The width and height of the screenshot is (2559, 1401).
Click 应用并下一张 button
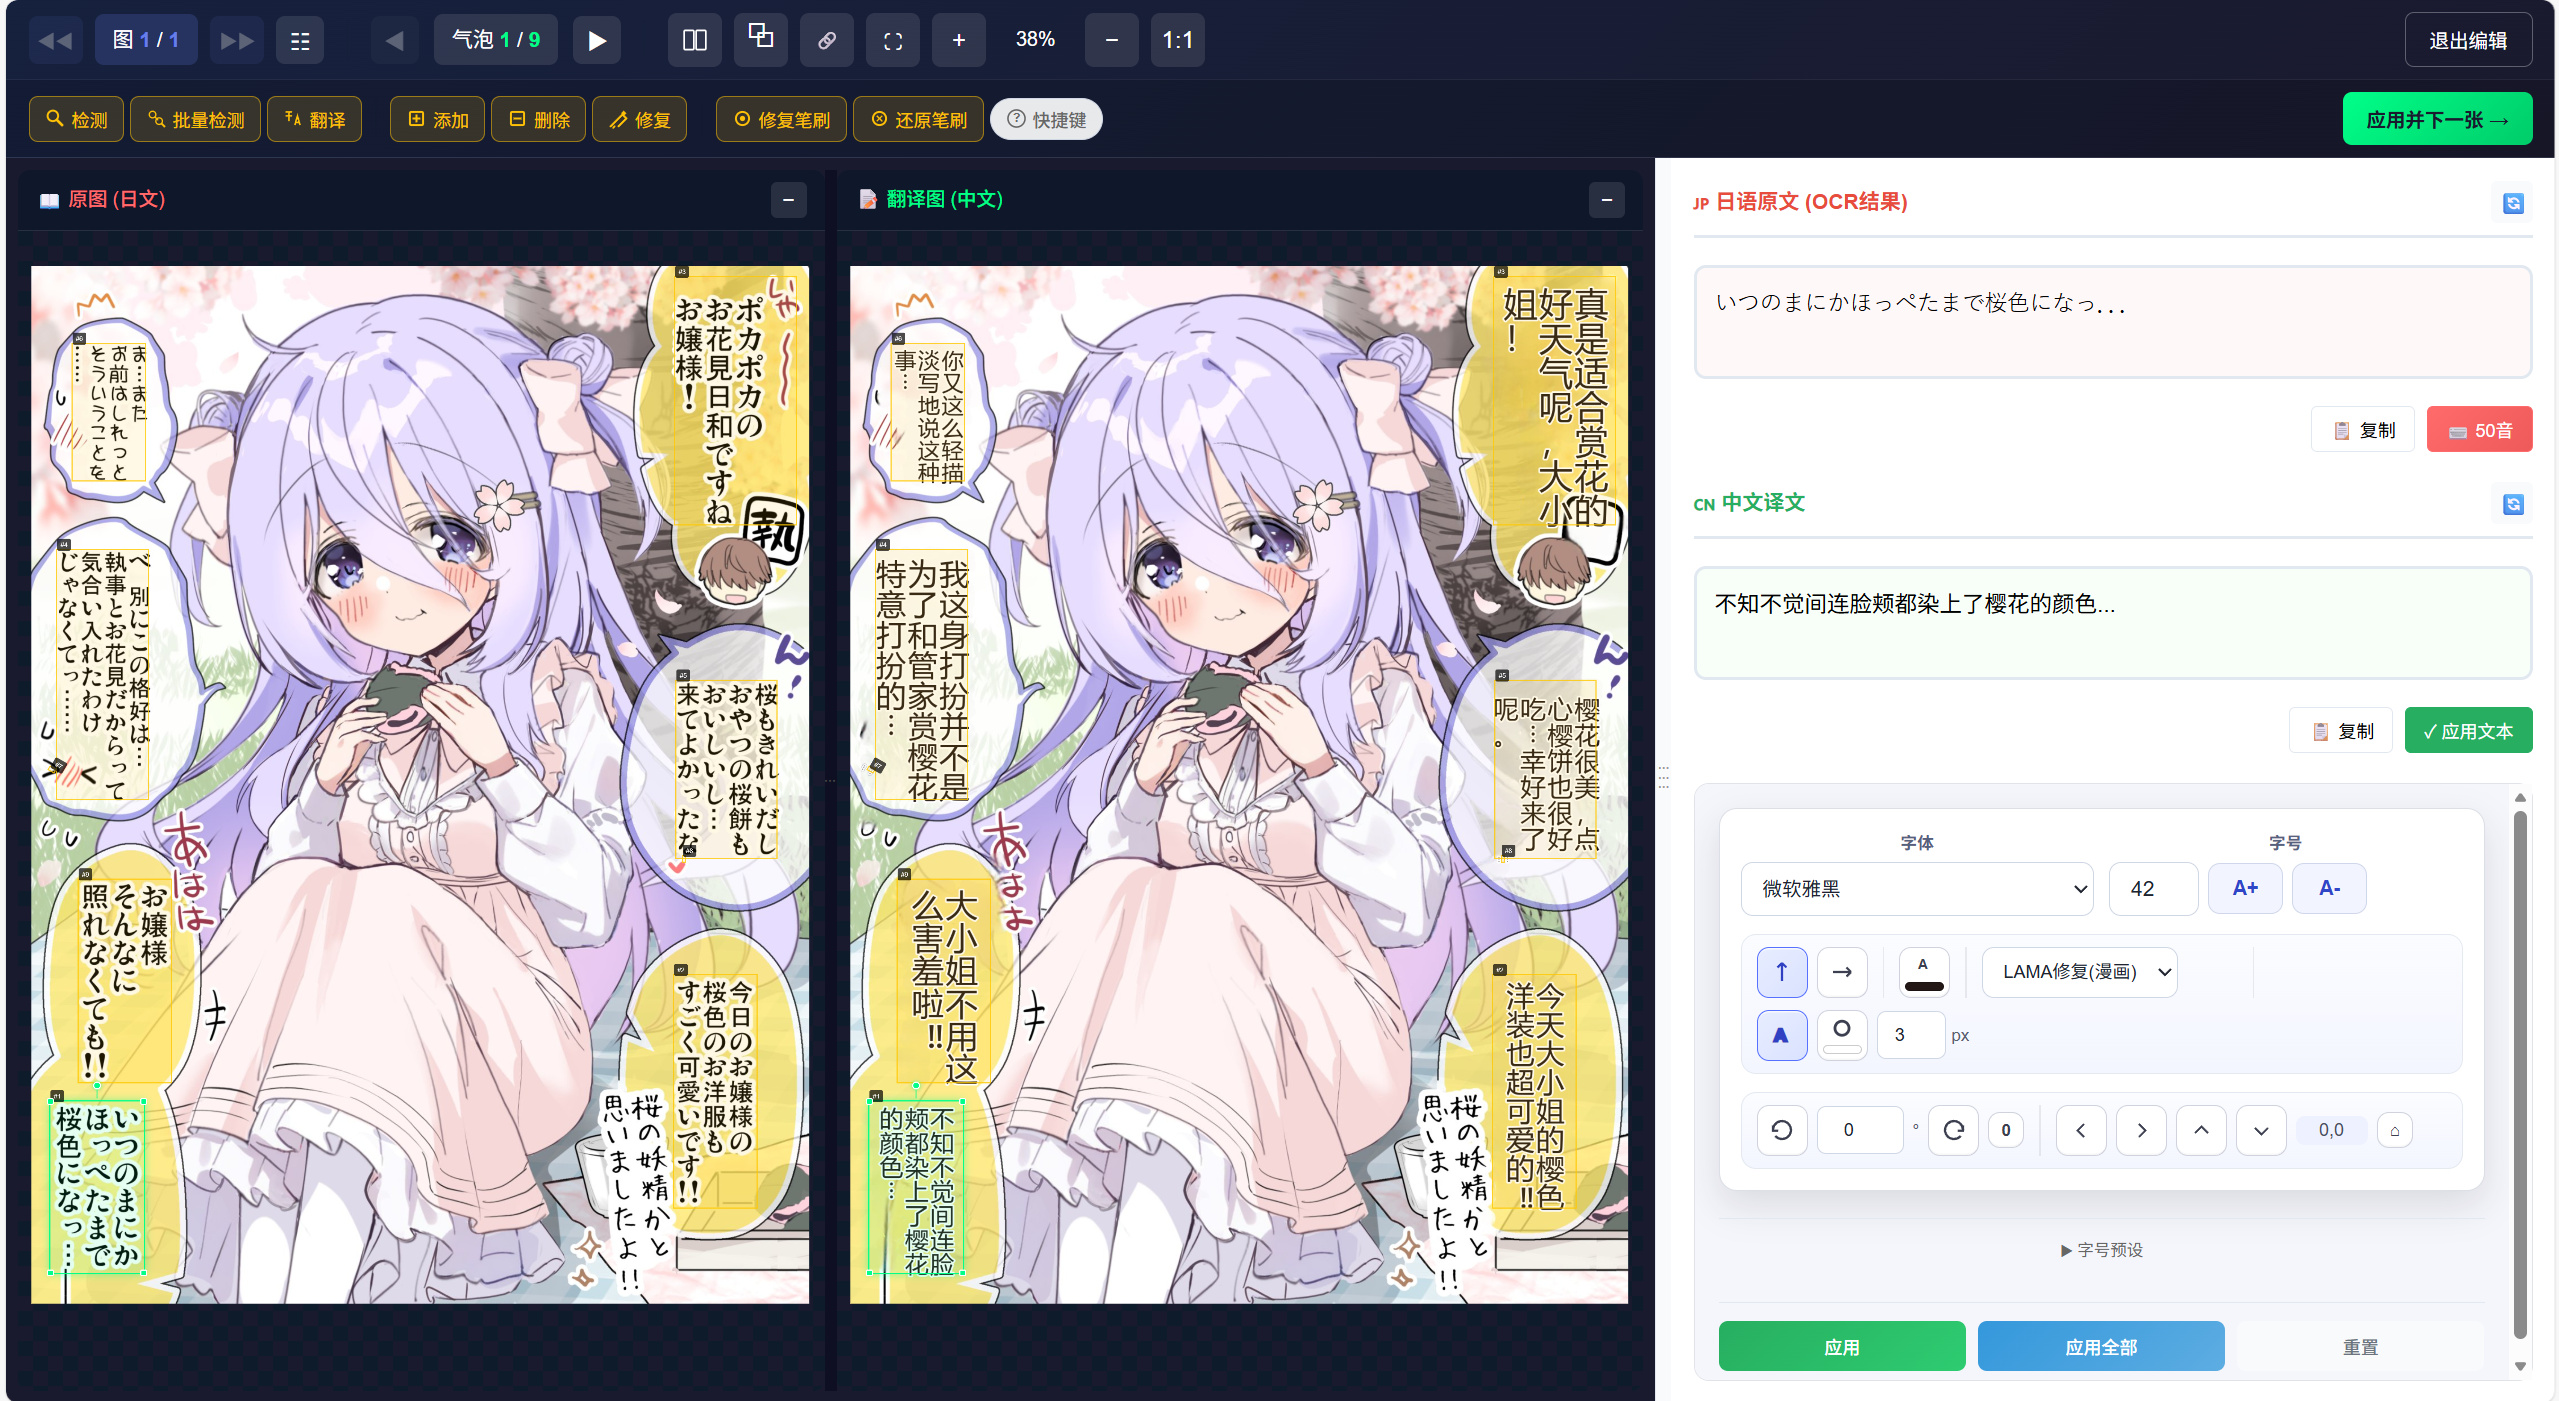click(x=2436, y=120)
